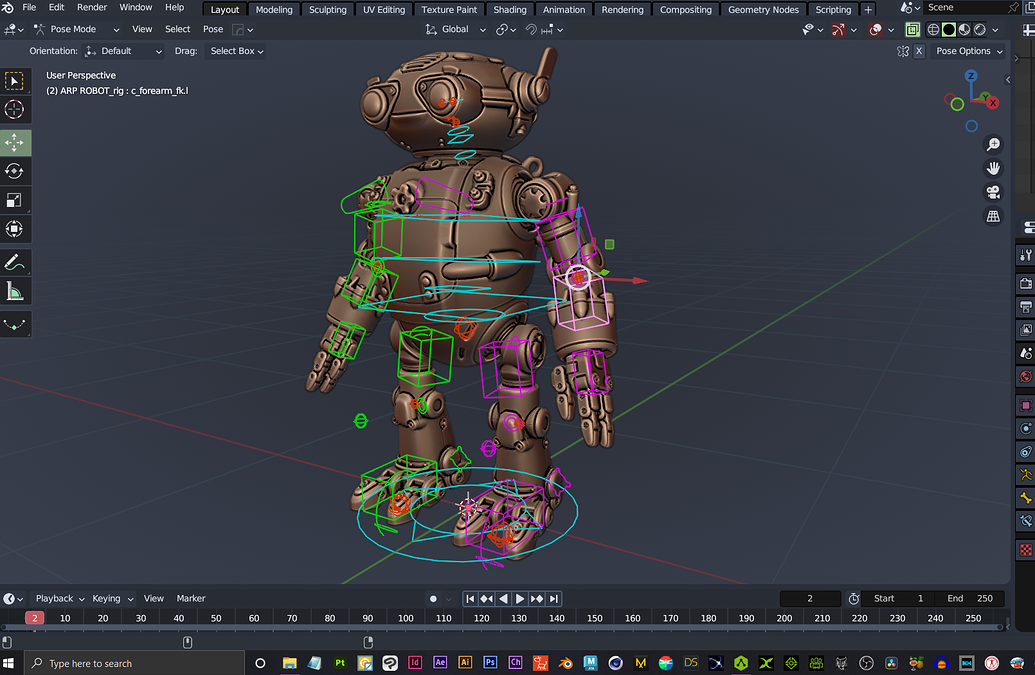Screen dimensions: 1035x675
Task: Open Global transform orientation dropdown
Action: pos(455,30)
